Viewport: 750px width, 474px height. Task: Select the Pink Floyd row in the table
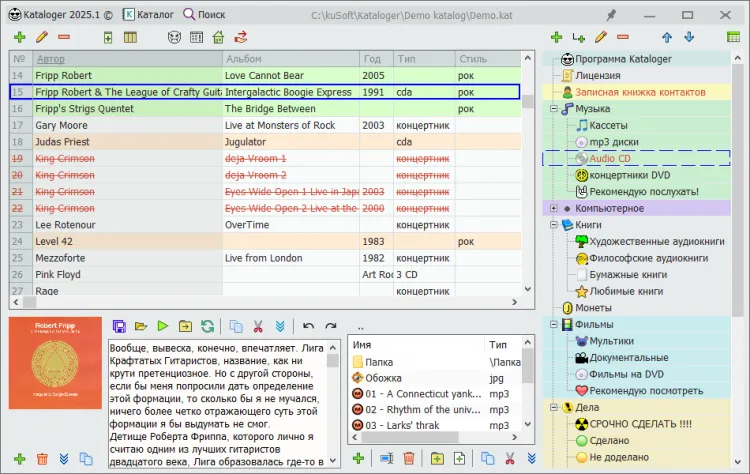(60, 274)
